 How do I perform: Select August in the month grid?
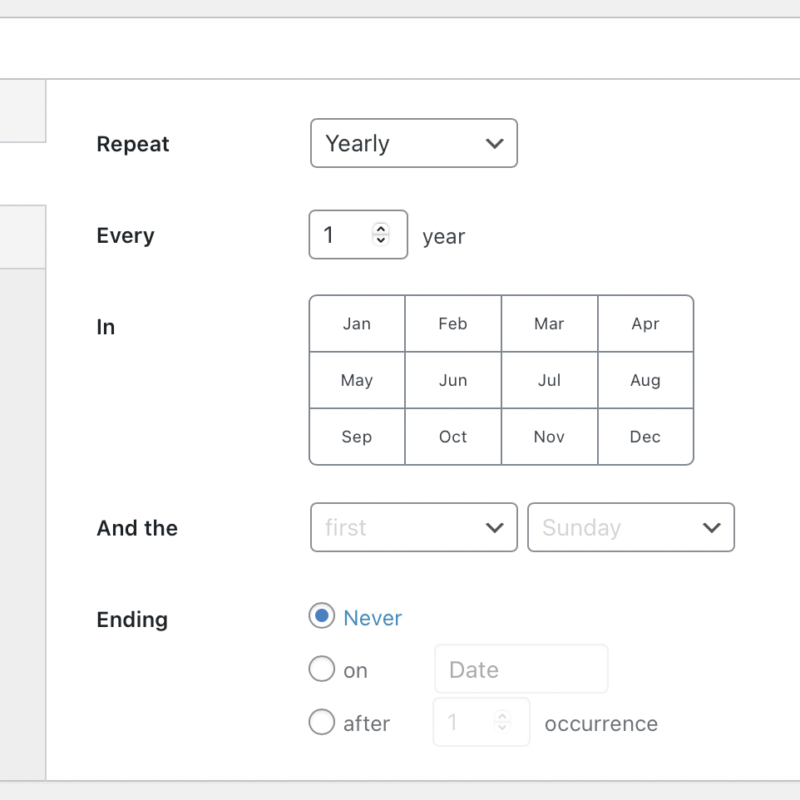click(645, 380)
